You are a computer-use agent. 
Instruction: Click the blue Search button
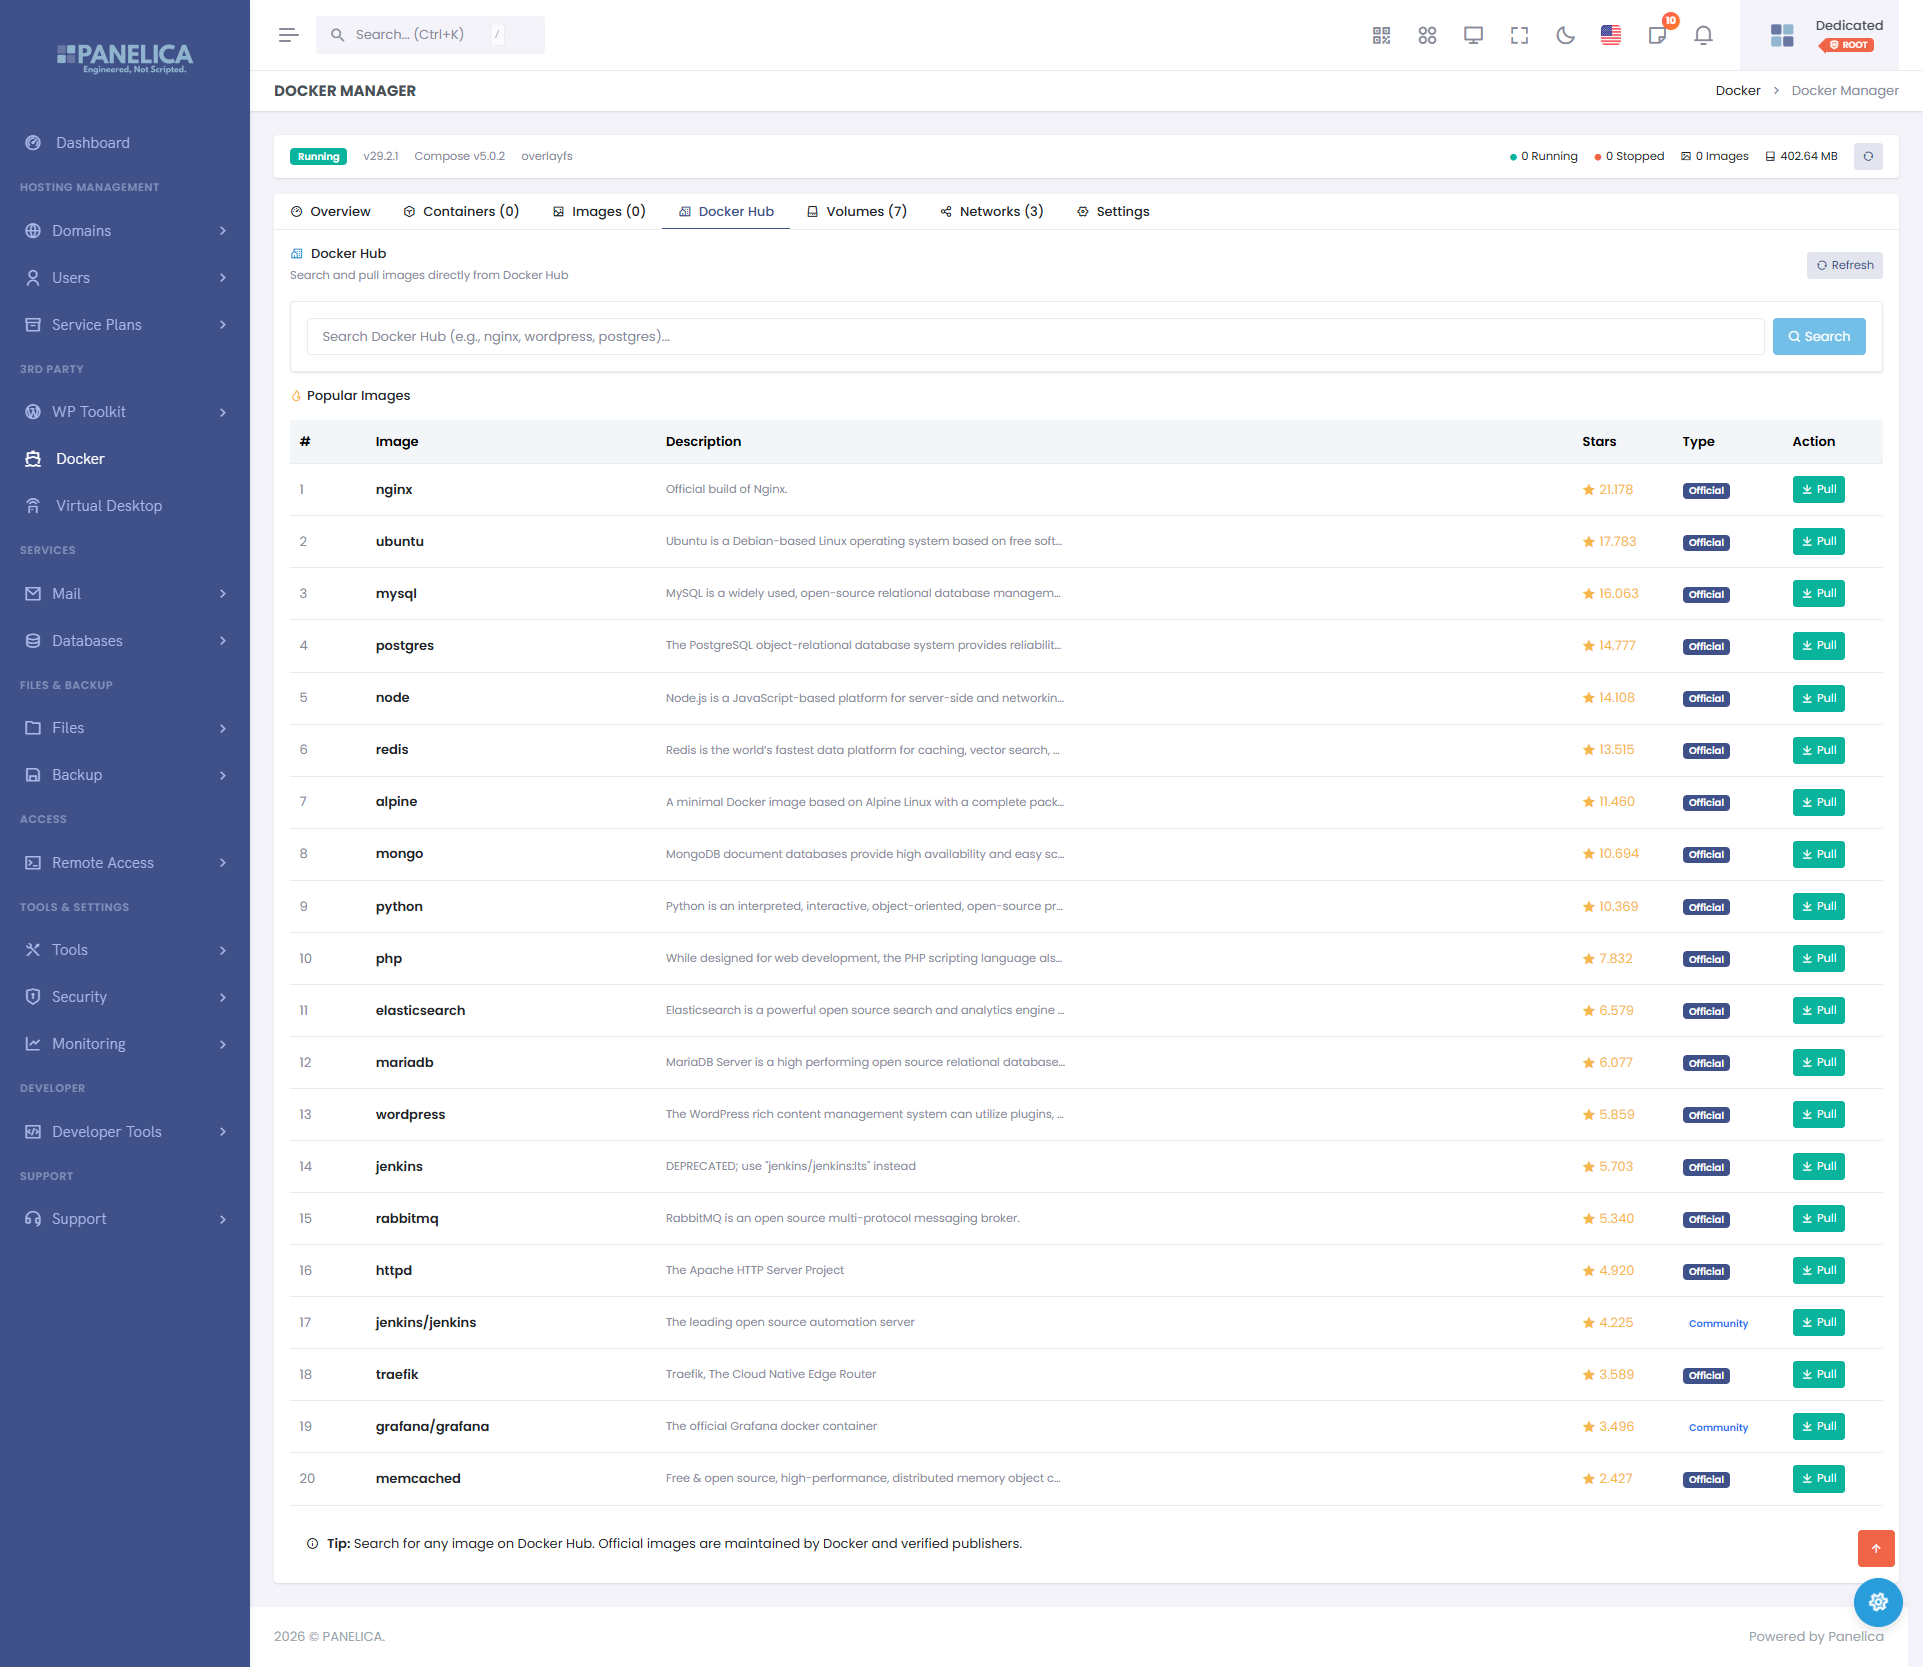pyautogui.click(x=1819, y=337)
